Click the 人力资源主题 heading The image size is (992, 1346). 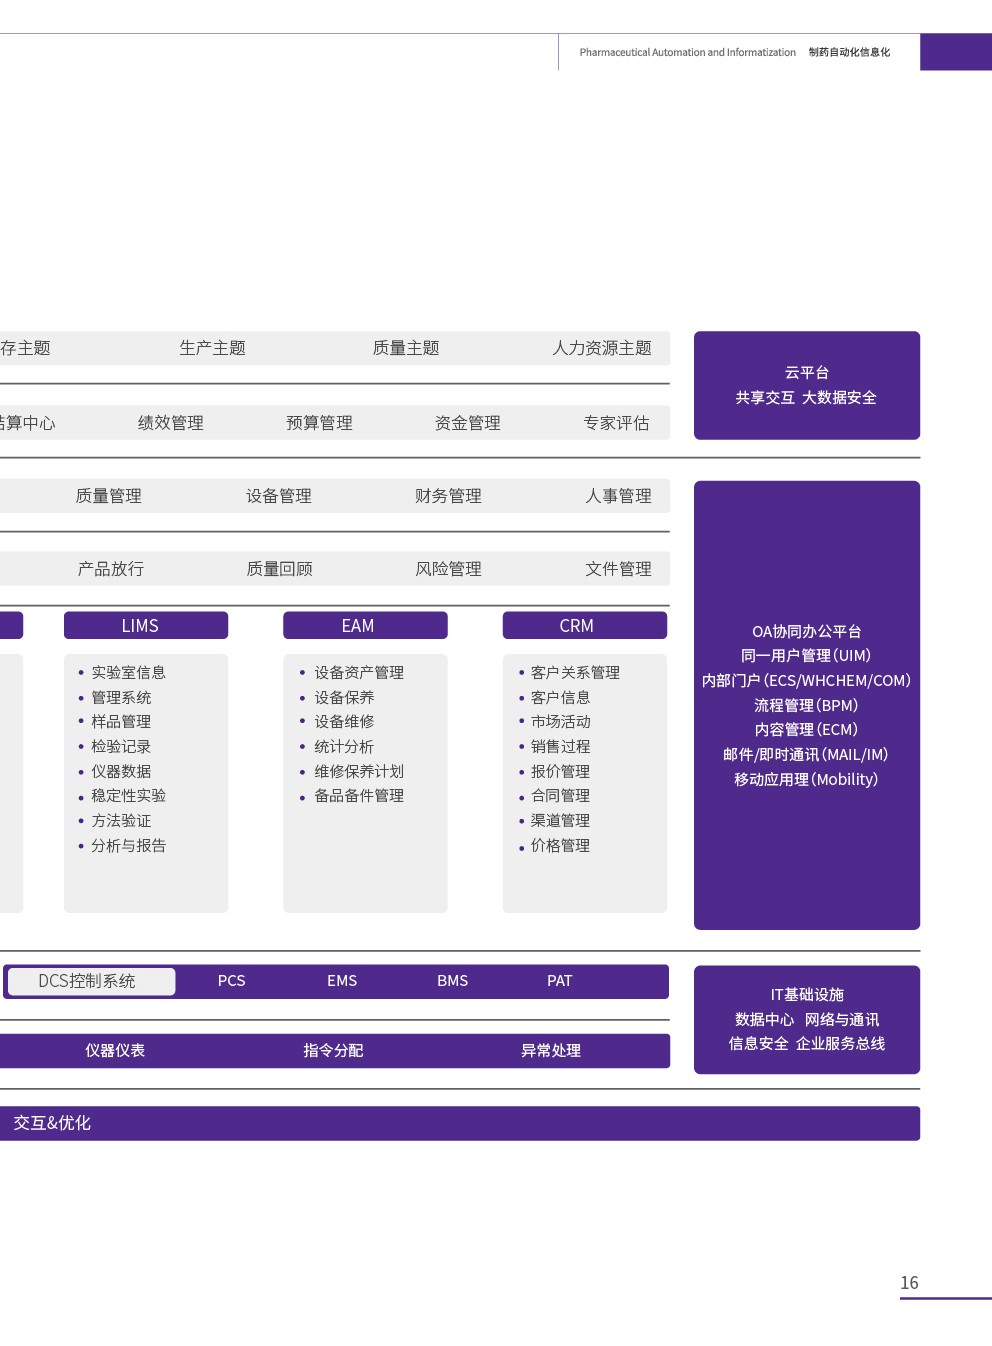[601, 348]
